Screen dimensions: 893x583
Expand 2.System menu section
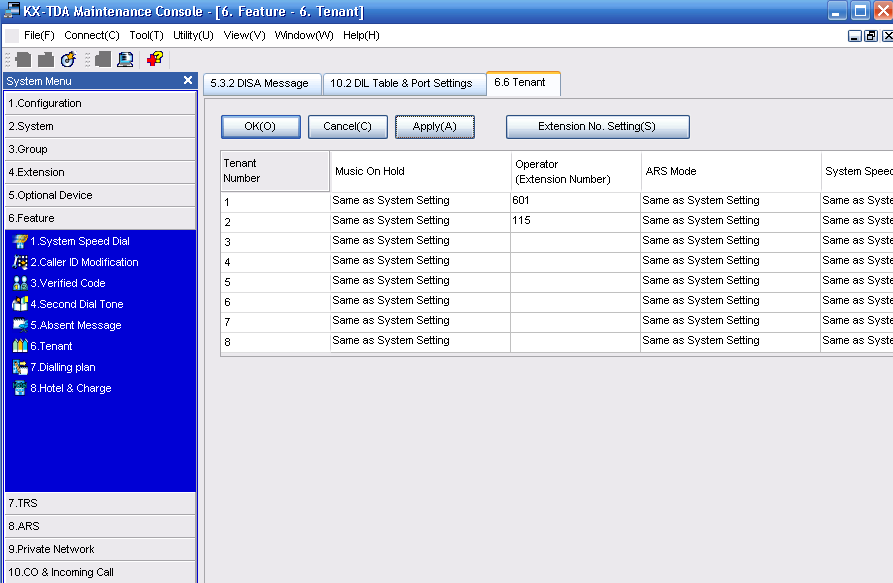(x=100, y=126)
